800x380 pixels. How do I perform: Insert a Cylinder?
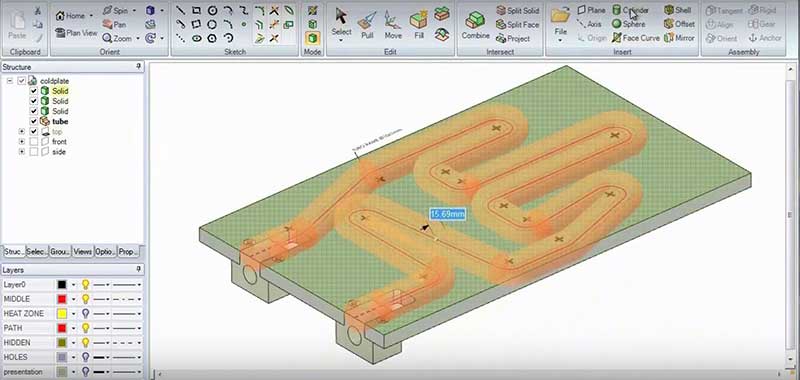click(x=631, y=10)
